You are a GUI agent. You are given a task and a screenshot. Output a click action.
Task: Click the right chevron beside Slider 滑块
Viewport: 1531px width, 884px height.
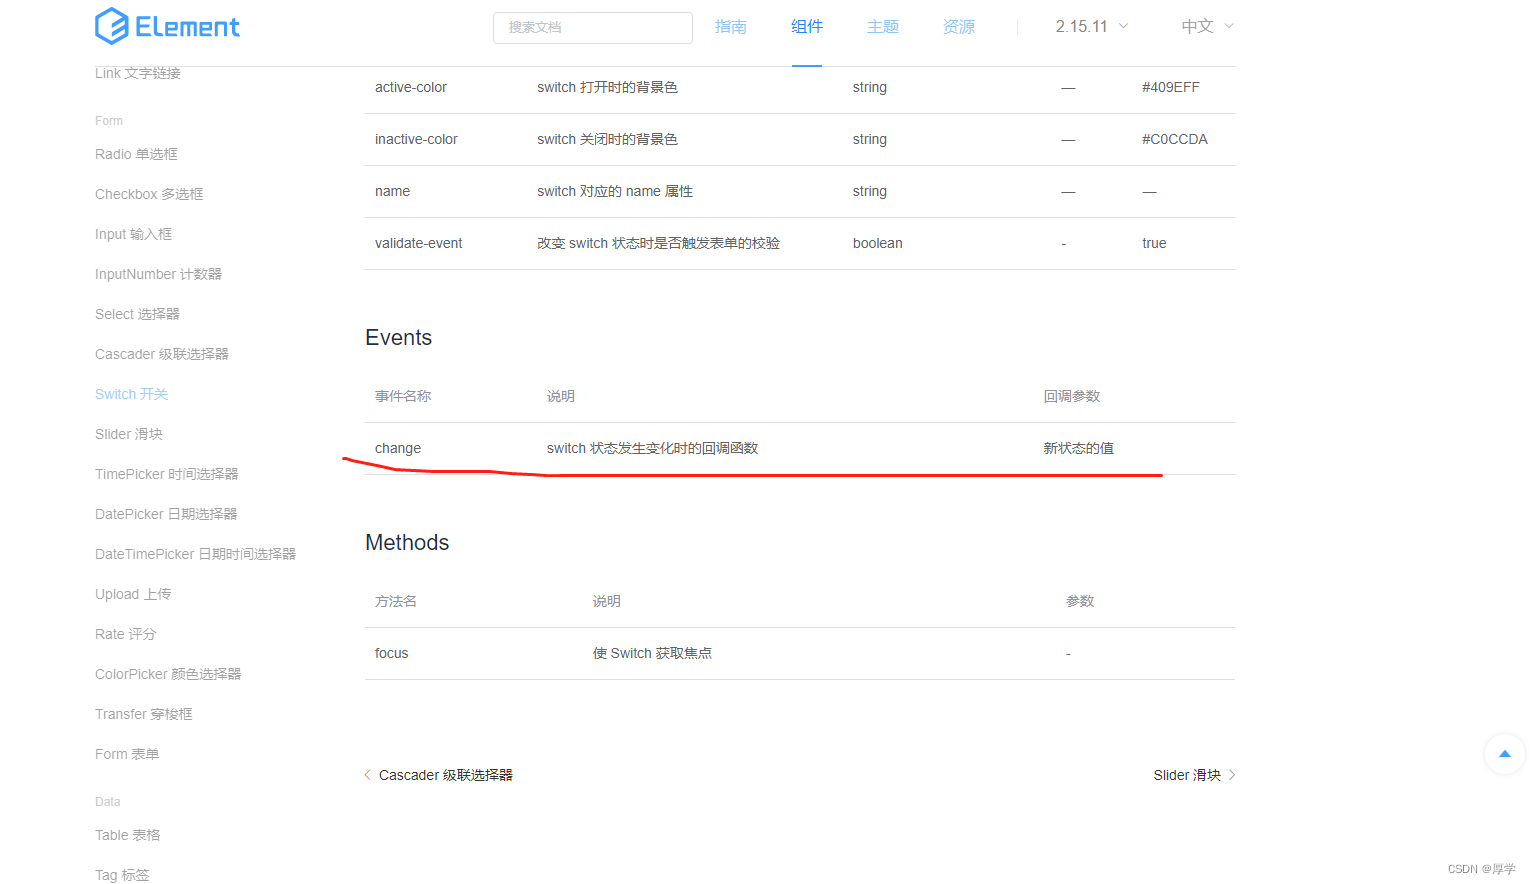[x=1232, y=775]
